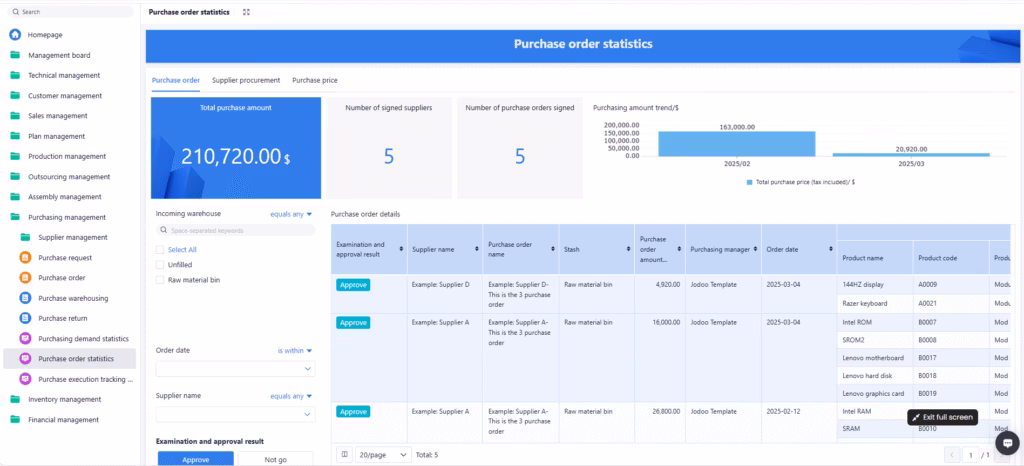The width and height of the screenshot is (1024, 466).
Task: Click the sidebar Search field
Action: (x=70, y=12)
